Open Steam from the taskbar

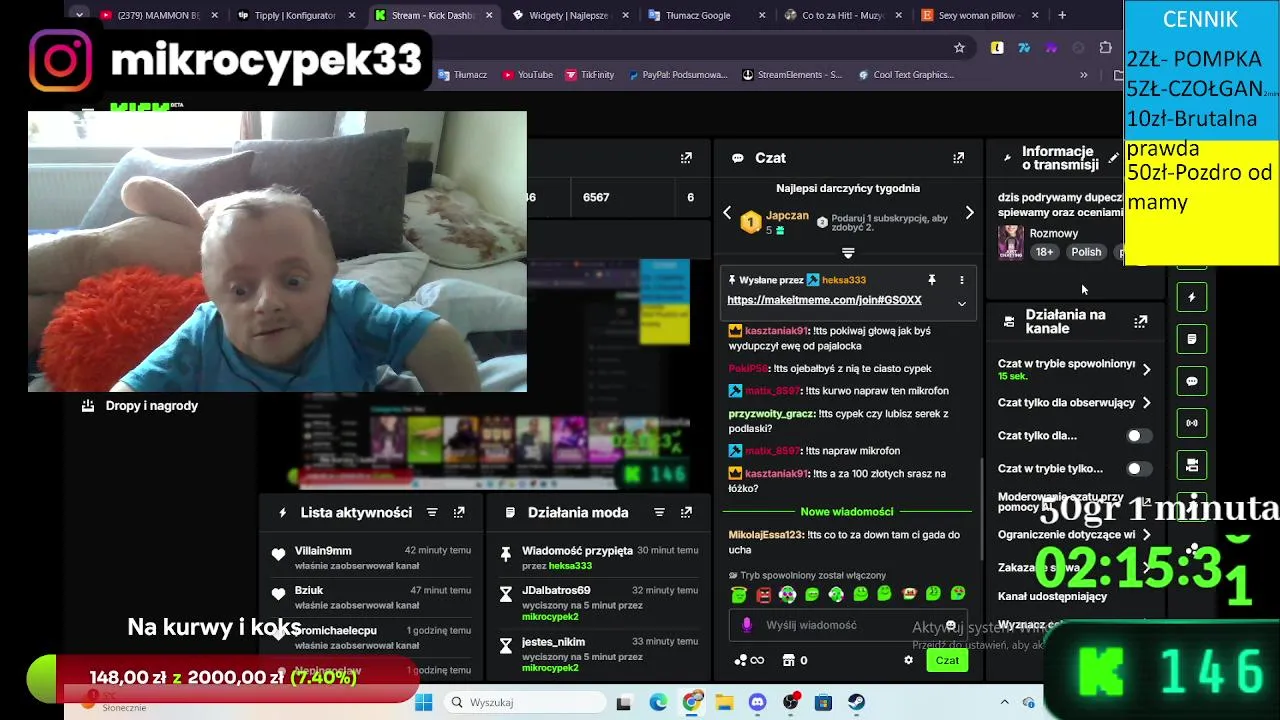[856, 702]
